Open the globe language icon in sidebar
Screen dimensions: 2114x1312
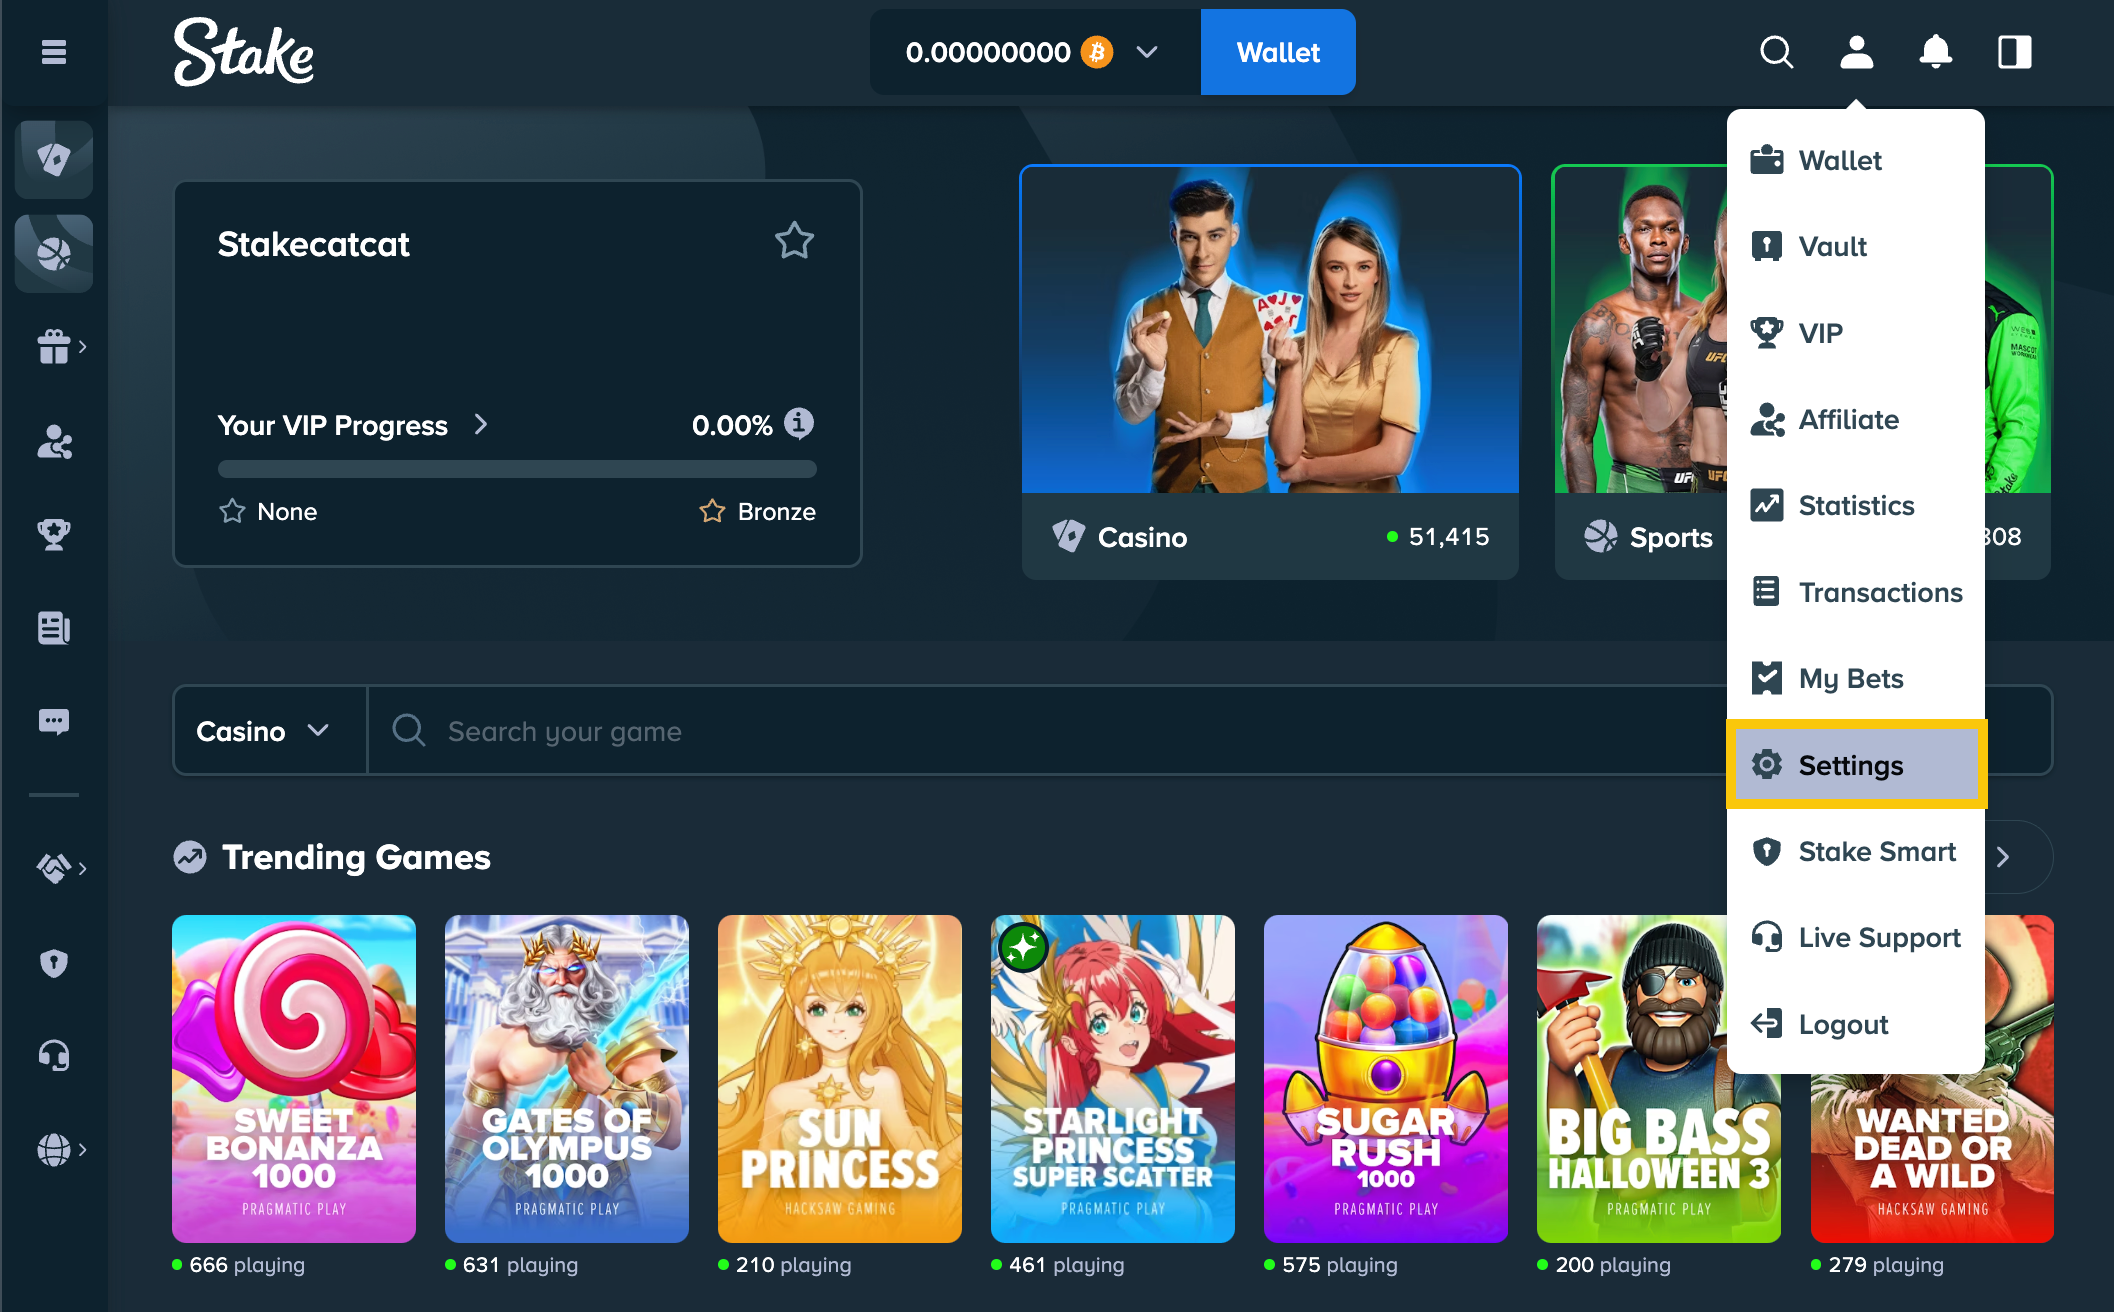54,1149
